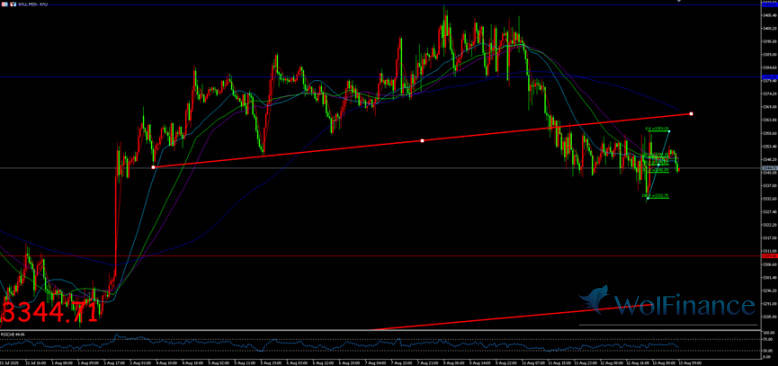
Task: Click the current price tag on price axis
Action: pos(769,168)
